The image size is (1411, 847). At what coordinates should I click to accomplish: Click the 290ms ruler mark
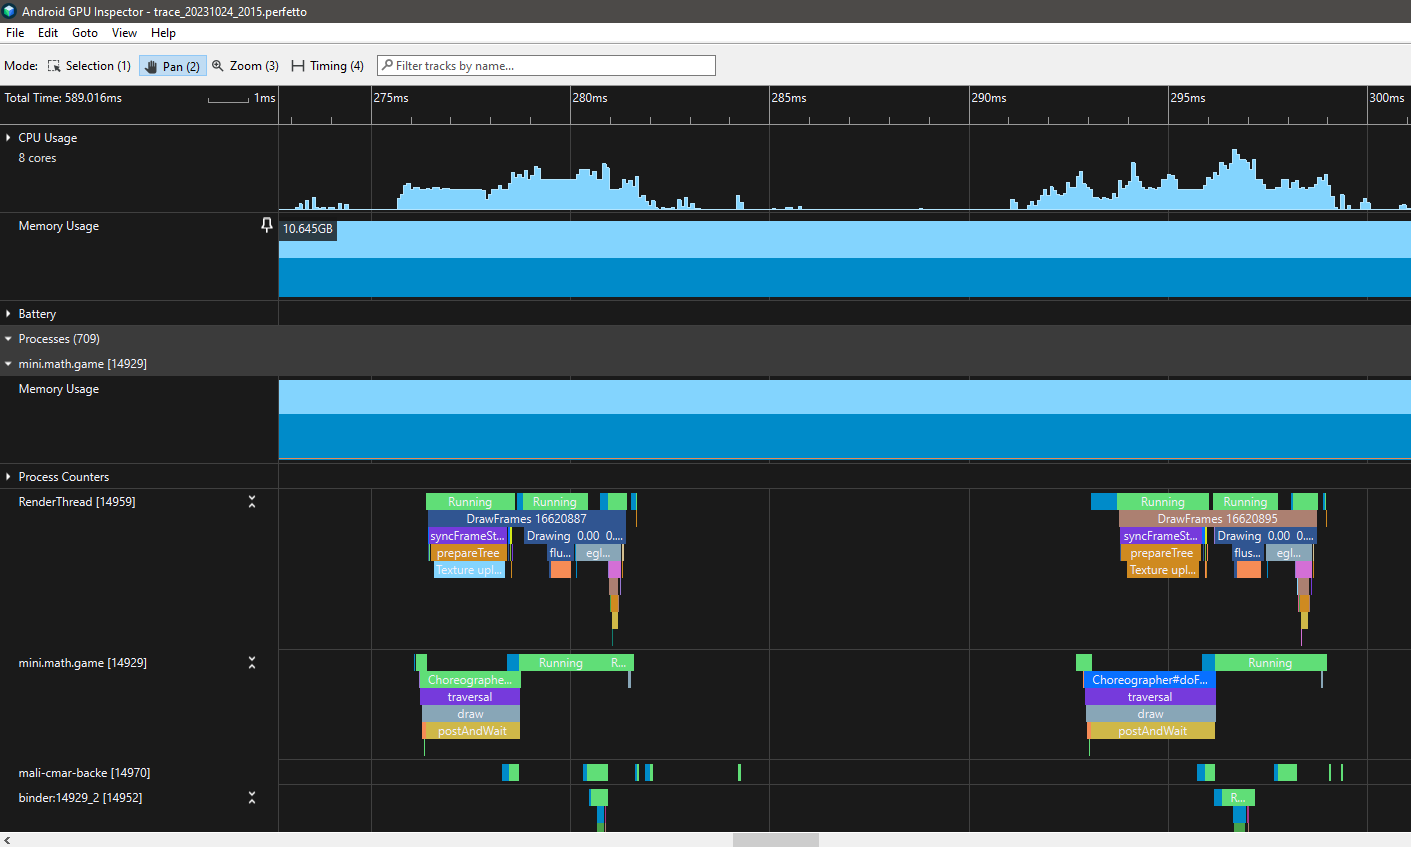[989, 98]
